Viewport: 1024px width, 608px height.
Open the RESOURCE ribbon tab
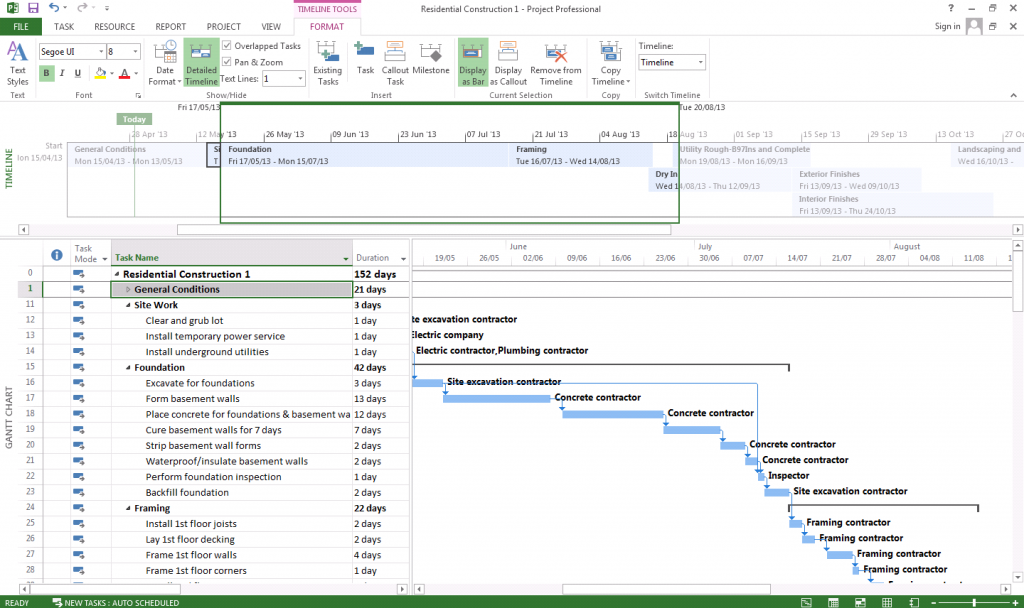tap(114, 27)
